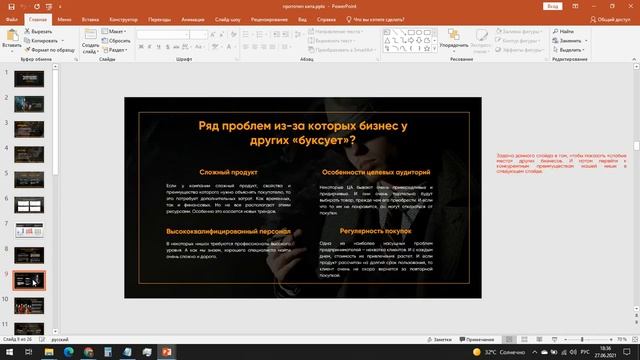Open the Notes (Заметки) pane from status bar

click(439, 340)
